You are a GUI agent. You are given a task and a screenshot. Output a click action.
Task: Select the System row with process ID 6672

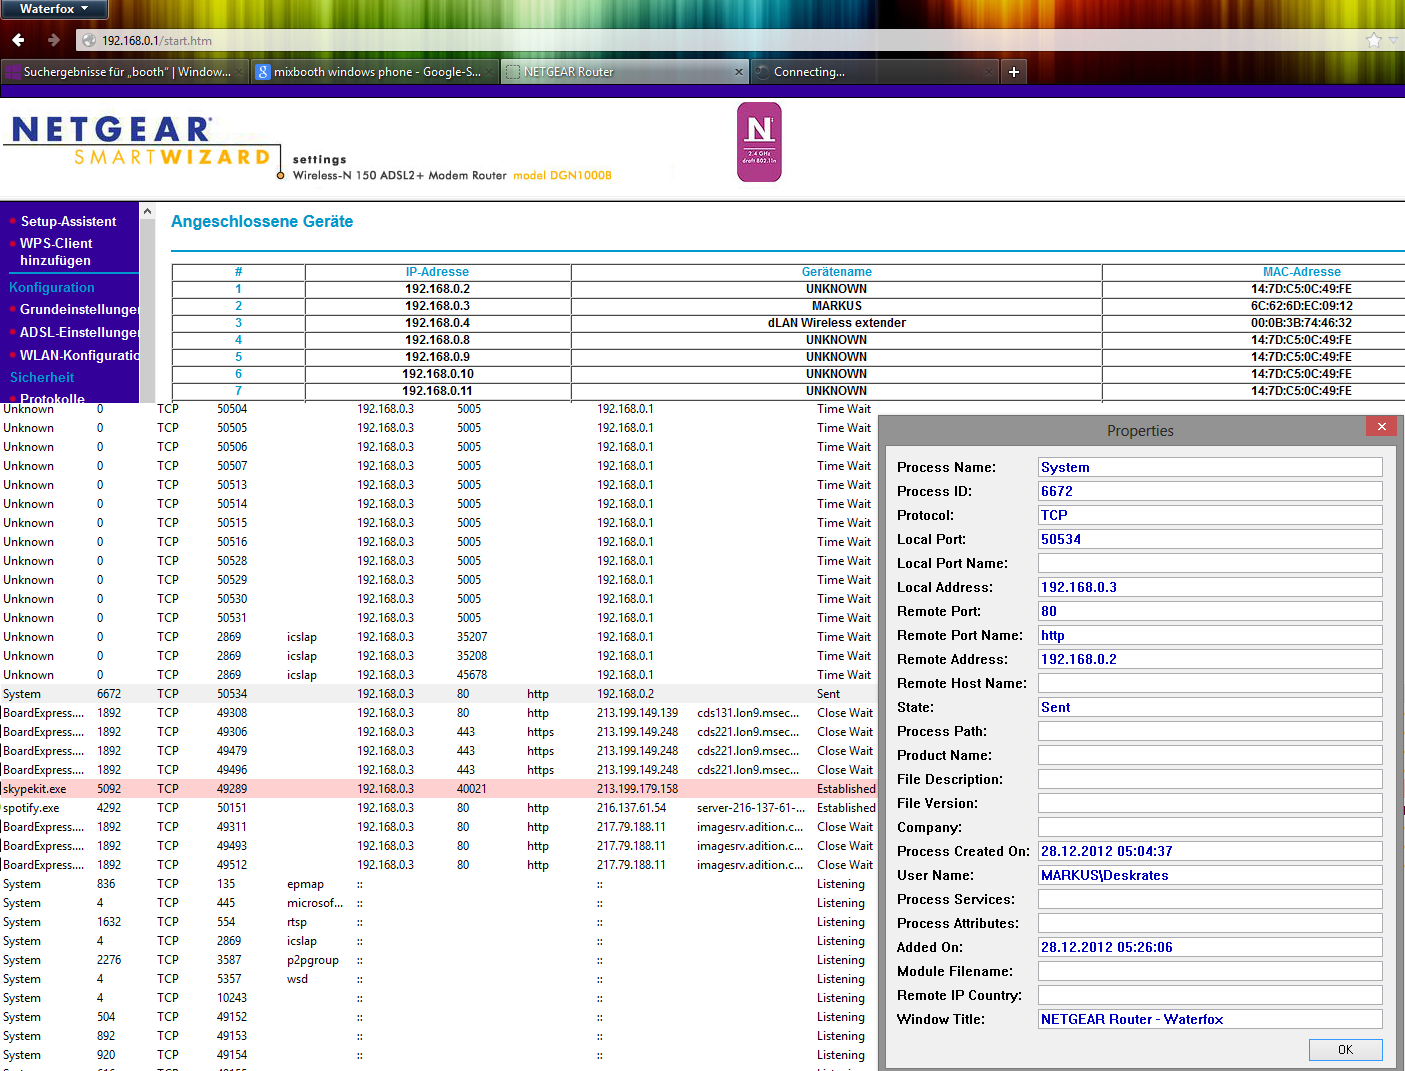439,694
